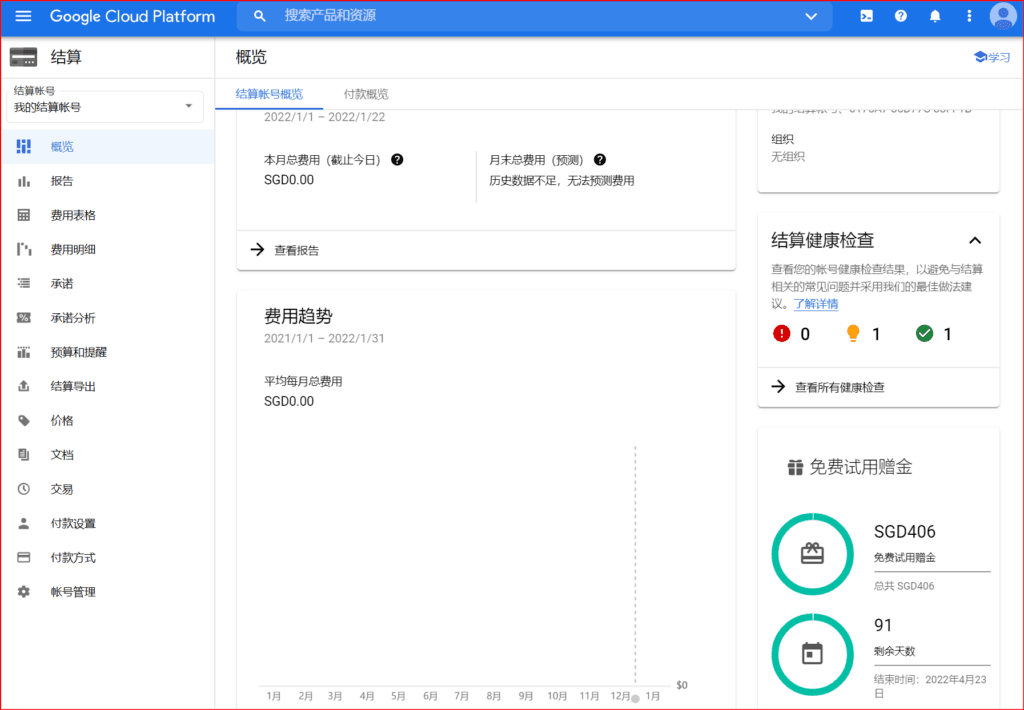This screenshot has width=1024, height=710.
Task: Activate the Cloud Shell icon
Action: tap(866, 16)
